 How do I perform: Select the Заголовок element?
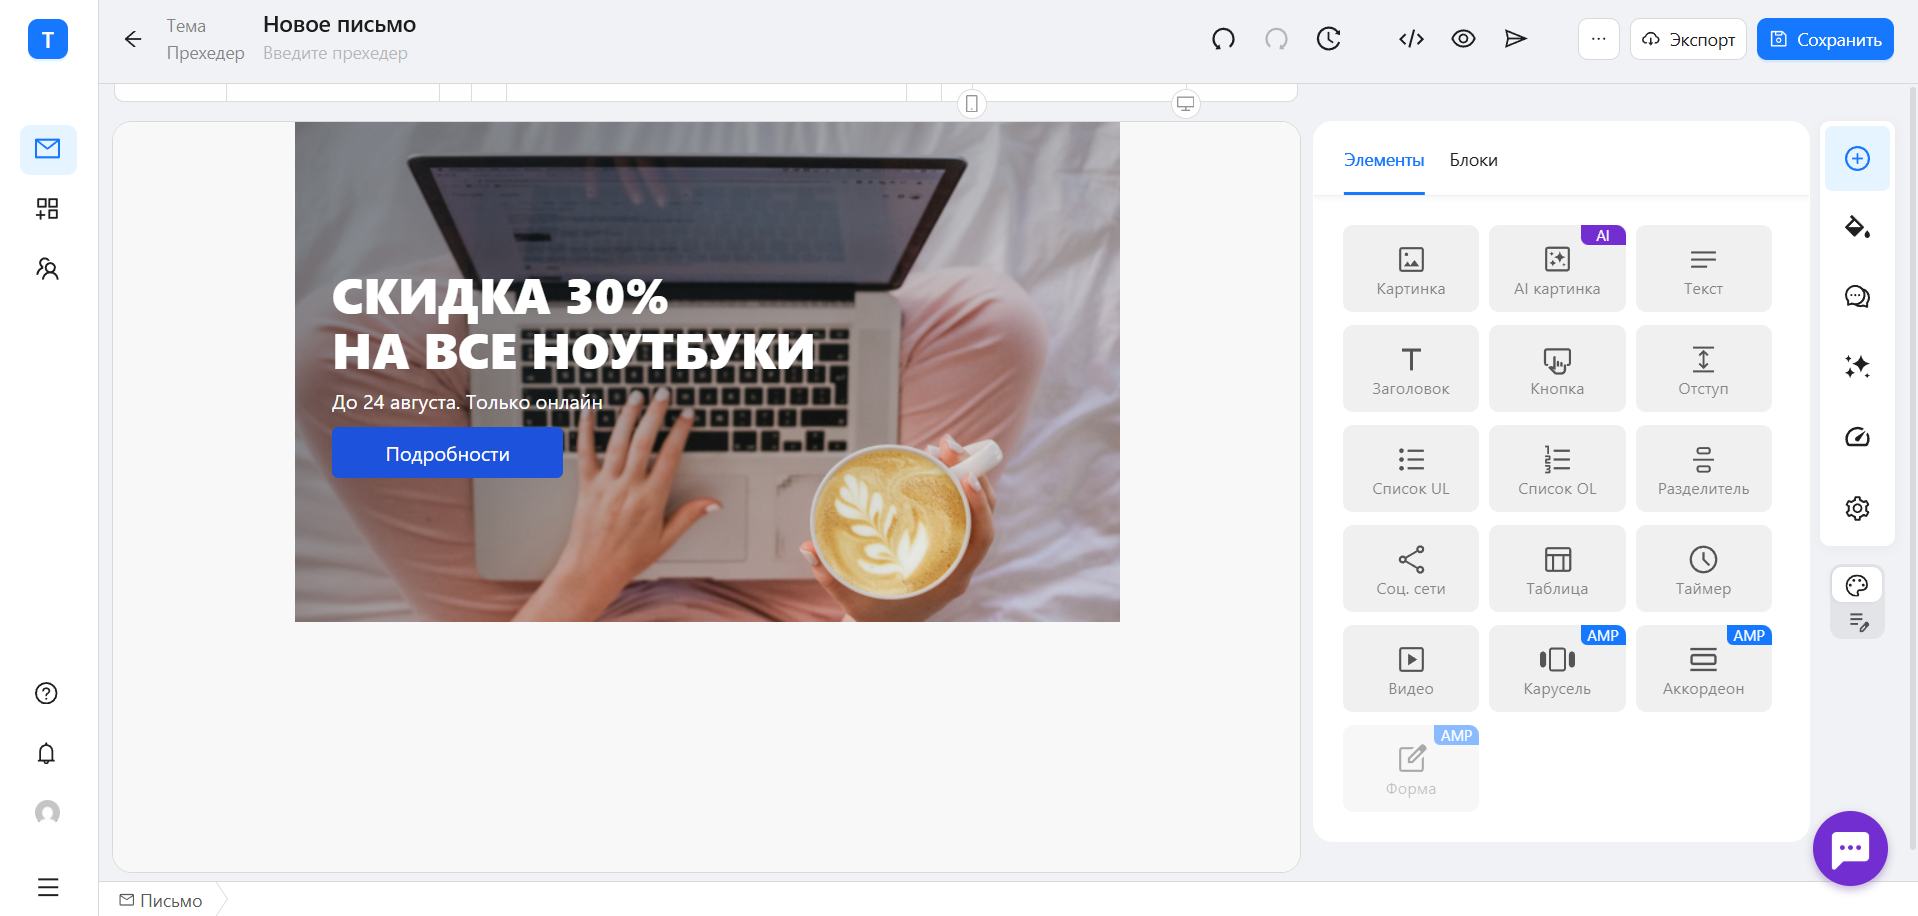click(x=1410, y=368)
